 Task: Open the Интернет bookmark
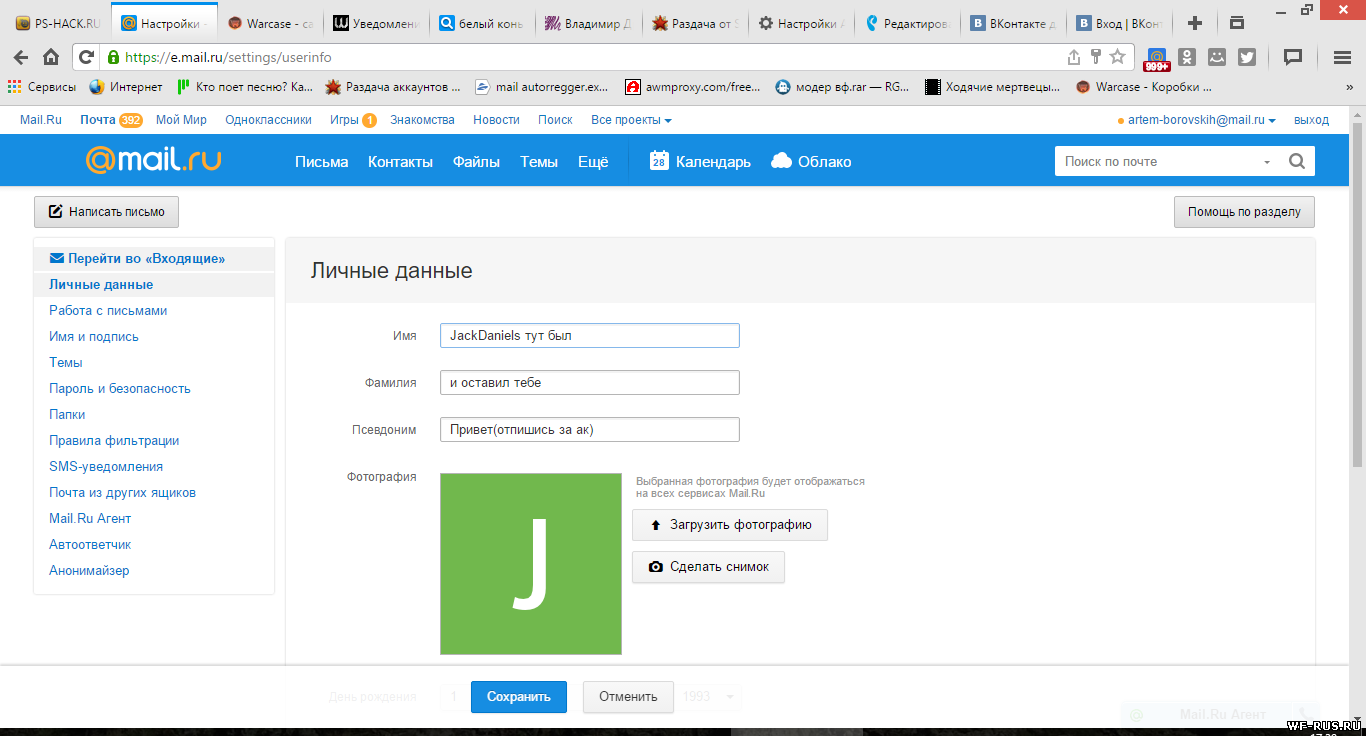(125, 87)
